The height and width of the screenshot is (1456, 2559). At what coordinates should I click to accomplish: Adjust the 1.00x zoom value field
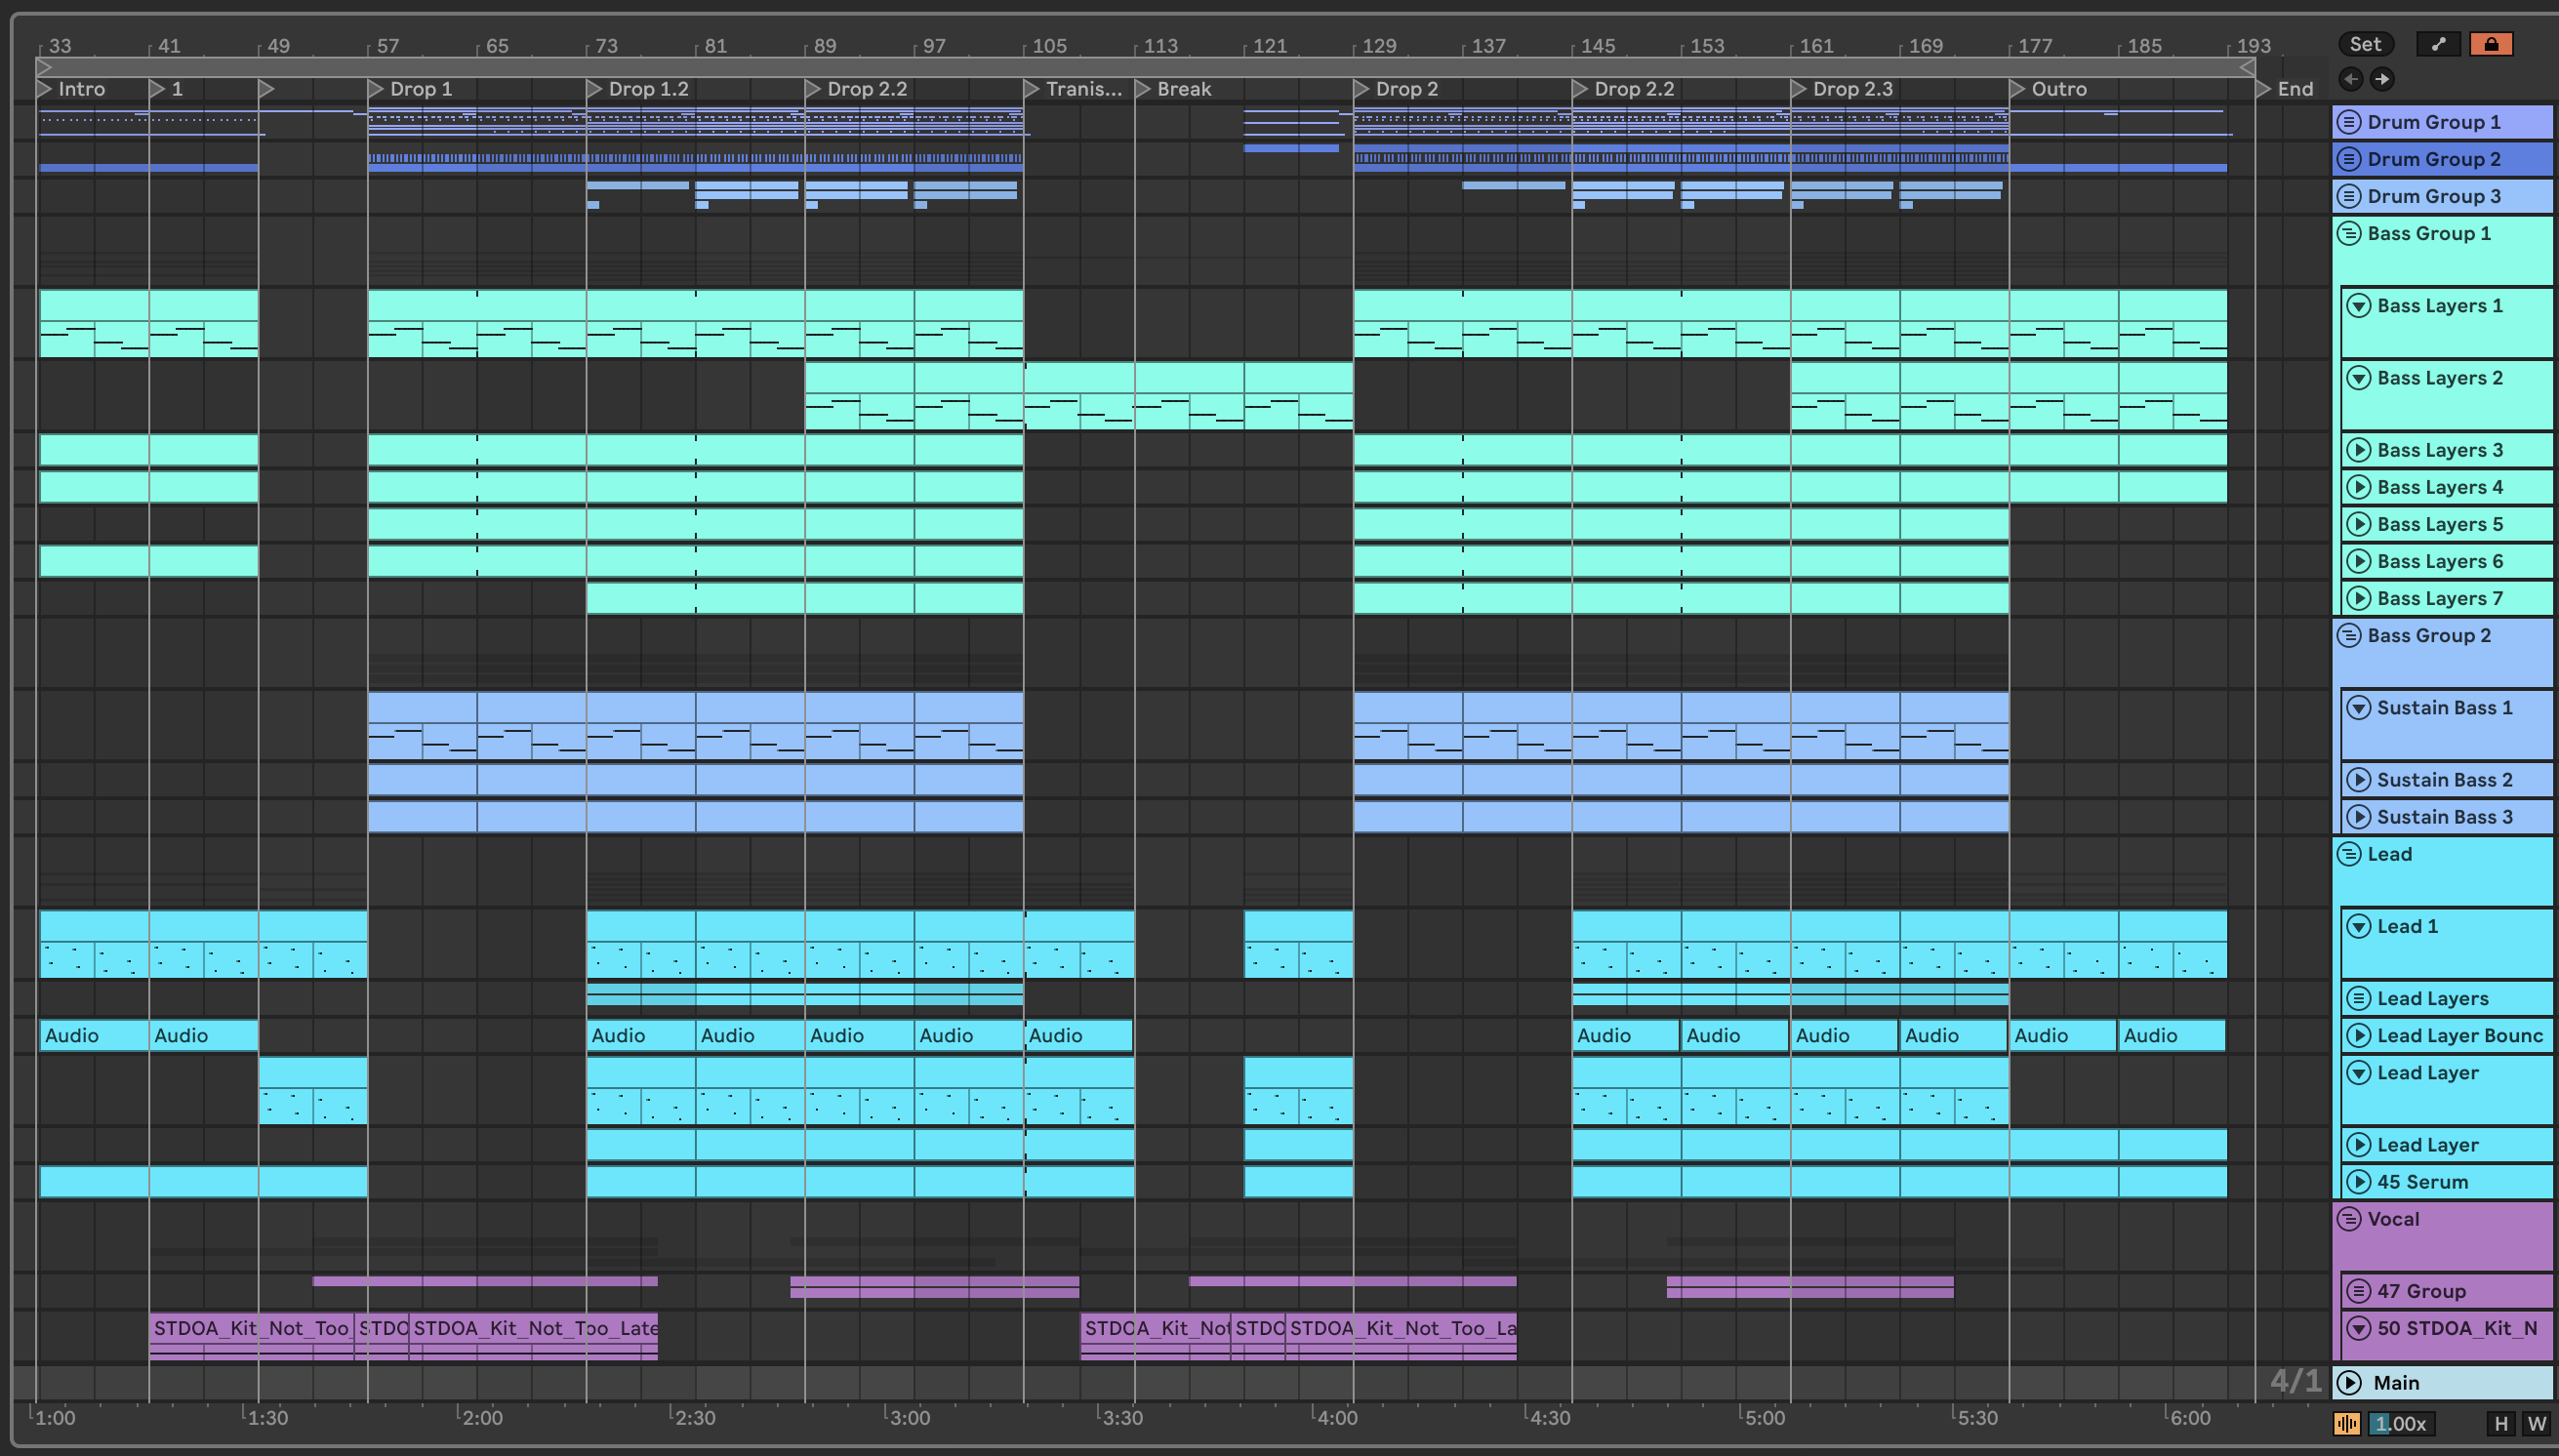pos(2400,1423)
